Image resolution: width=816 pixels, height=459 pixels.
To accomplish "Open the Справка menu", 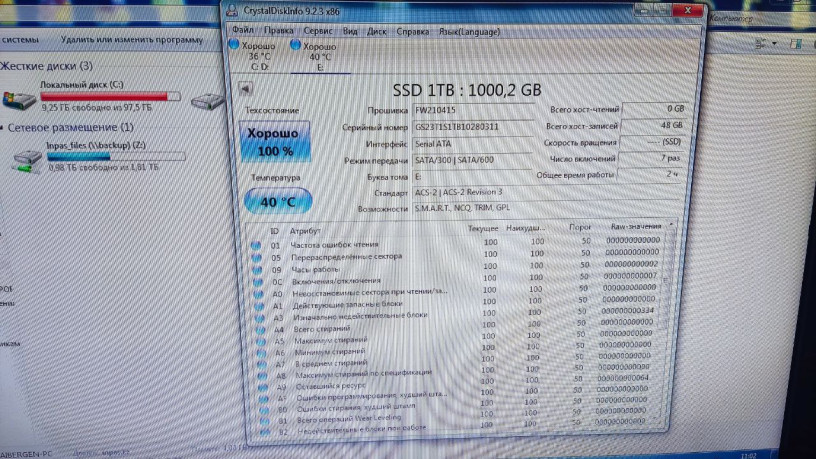I will pos(413,32).
